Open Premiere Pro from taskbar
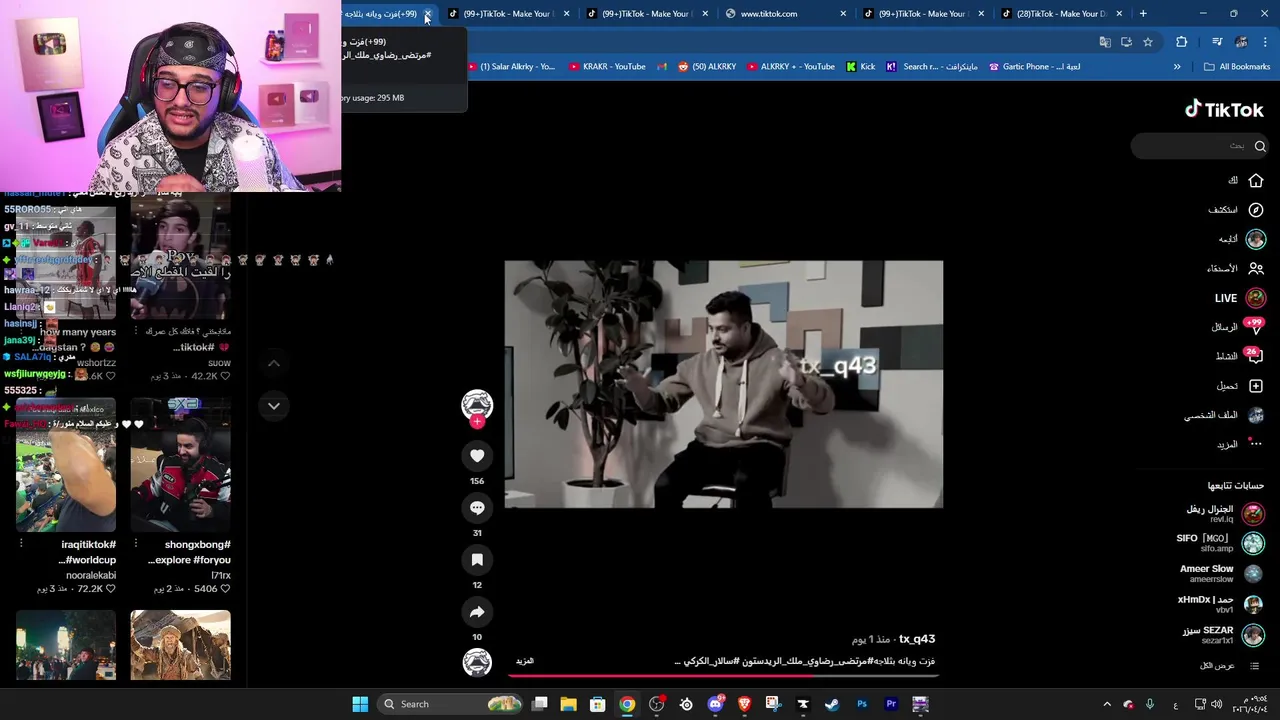1280x720 pixels. (x=891, y=704)
